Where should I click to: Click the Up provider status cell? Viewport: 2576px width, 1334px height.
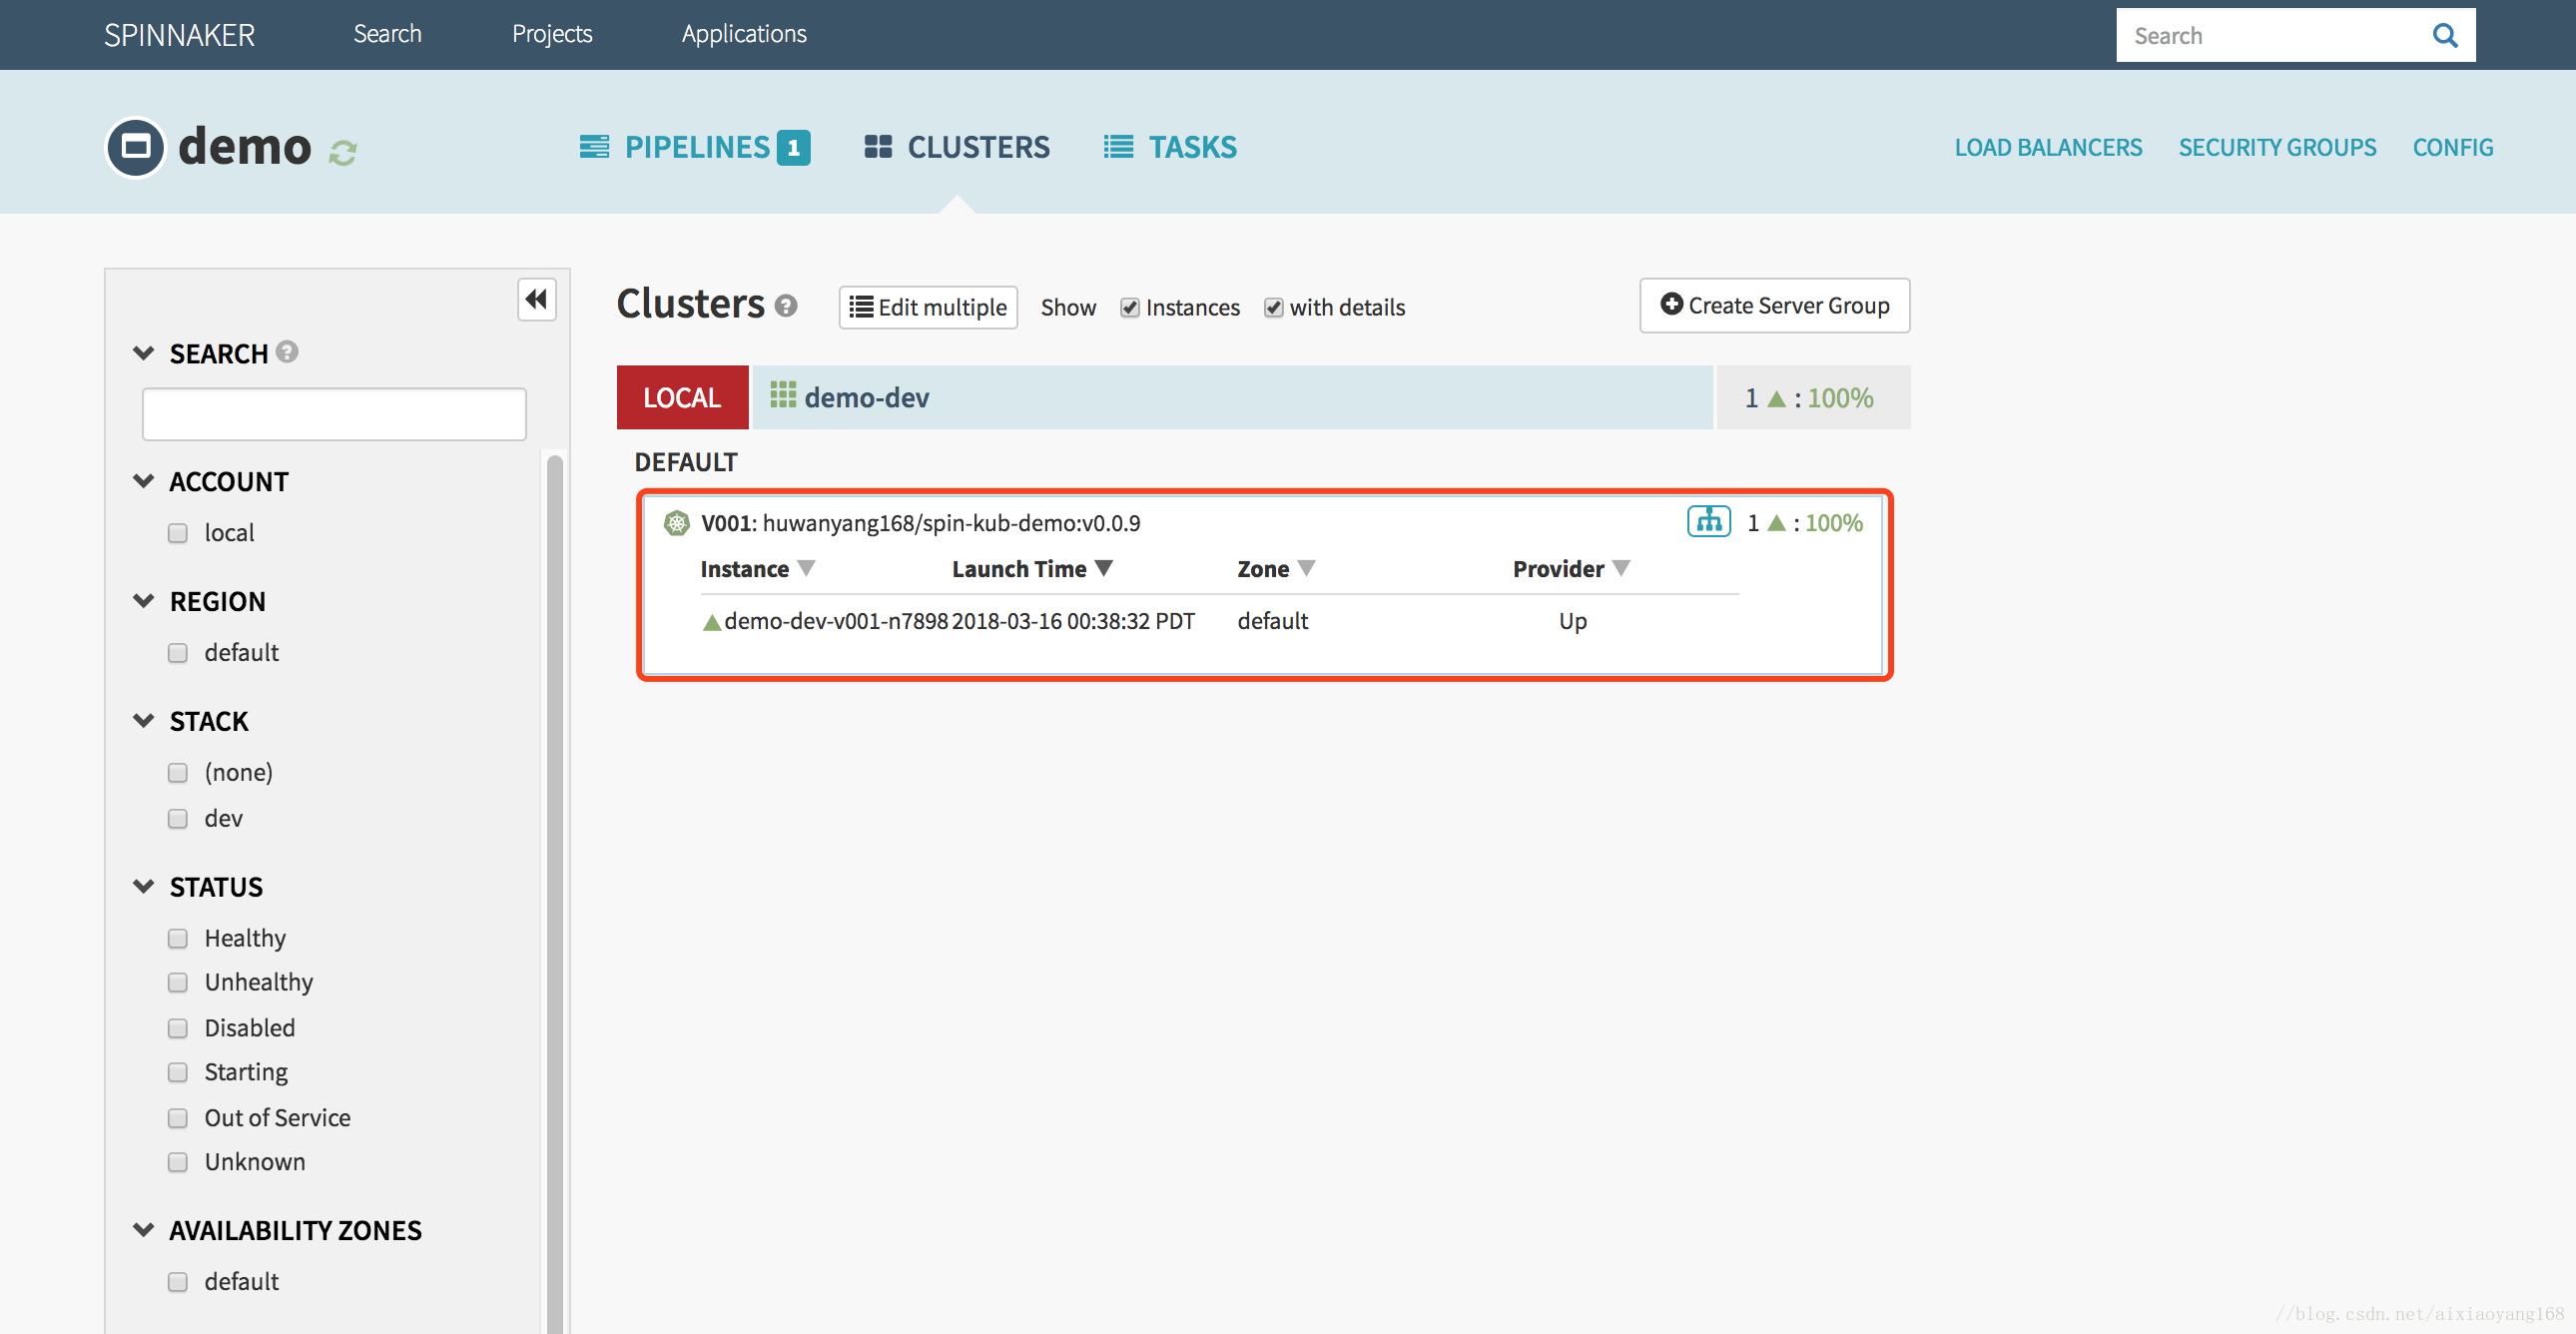pyautogui.click(x=1572, y=621)
